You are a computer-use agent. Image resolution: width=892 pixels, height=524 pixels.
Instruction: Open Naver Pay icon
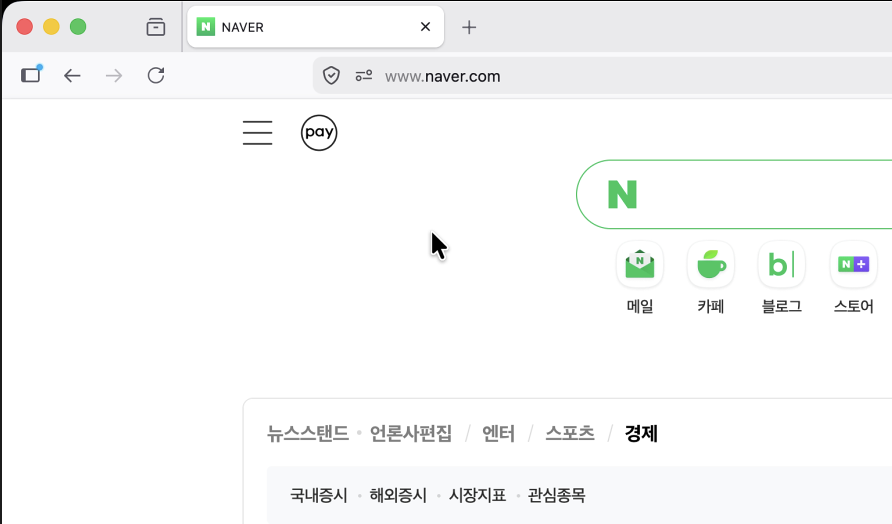click(319, 133)
